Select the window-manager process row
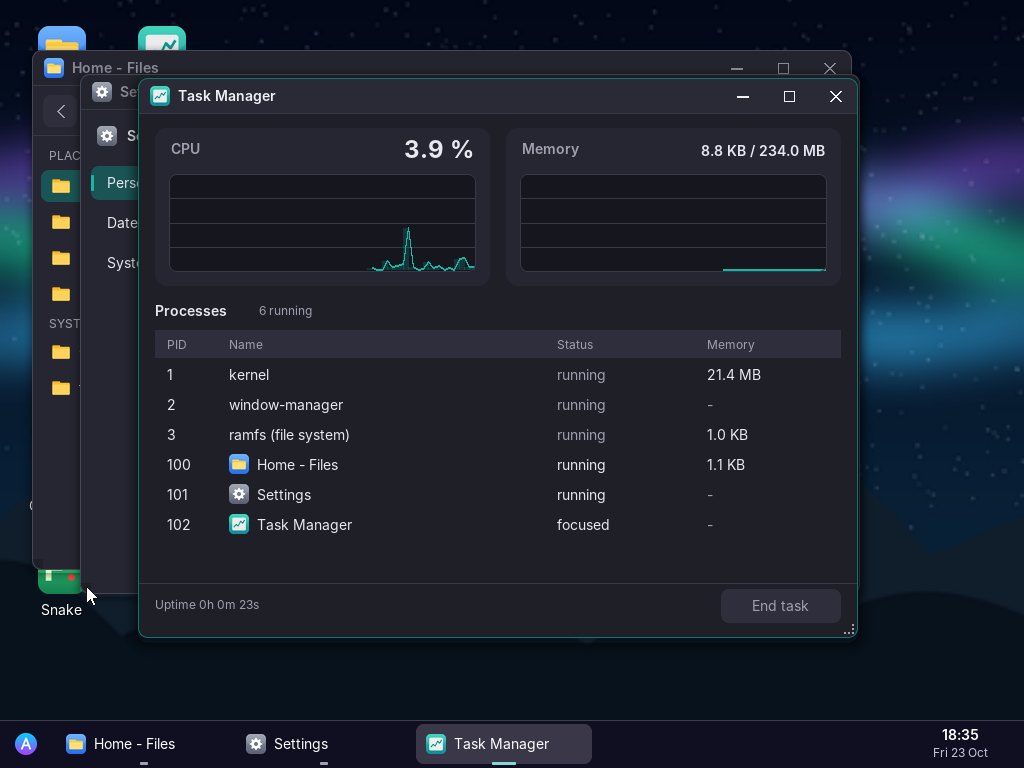This screenshot has height=768, width=1024. coord(498,405)
